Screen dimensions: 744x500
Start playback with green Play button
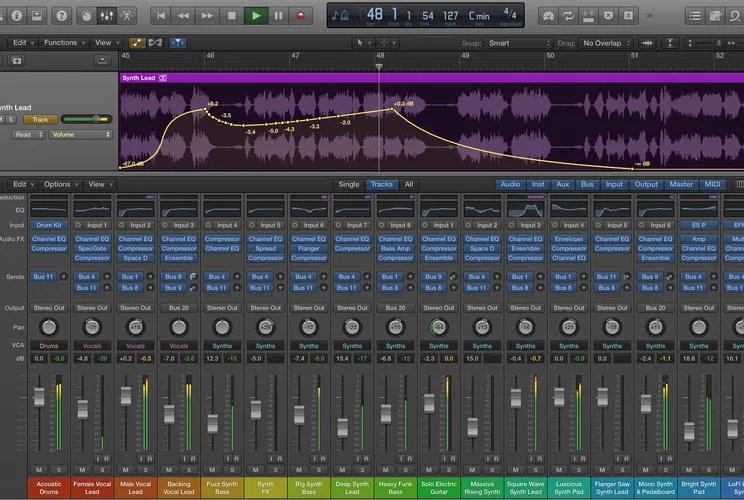click(255, 16)
